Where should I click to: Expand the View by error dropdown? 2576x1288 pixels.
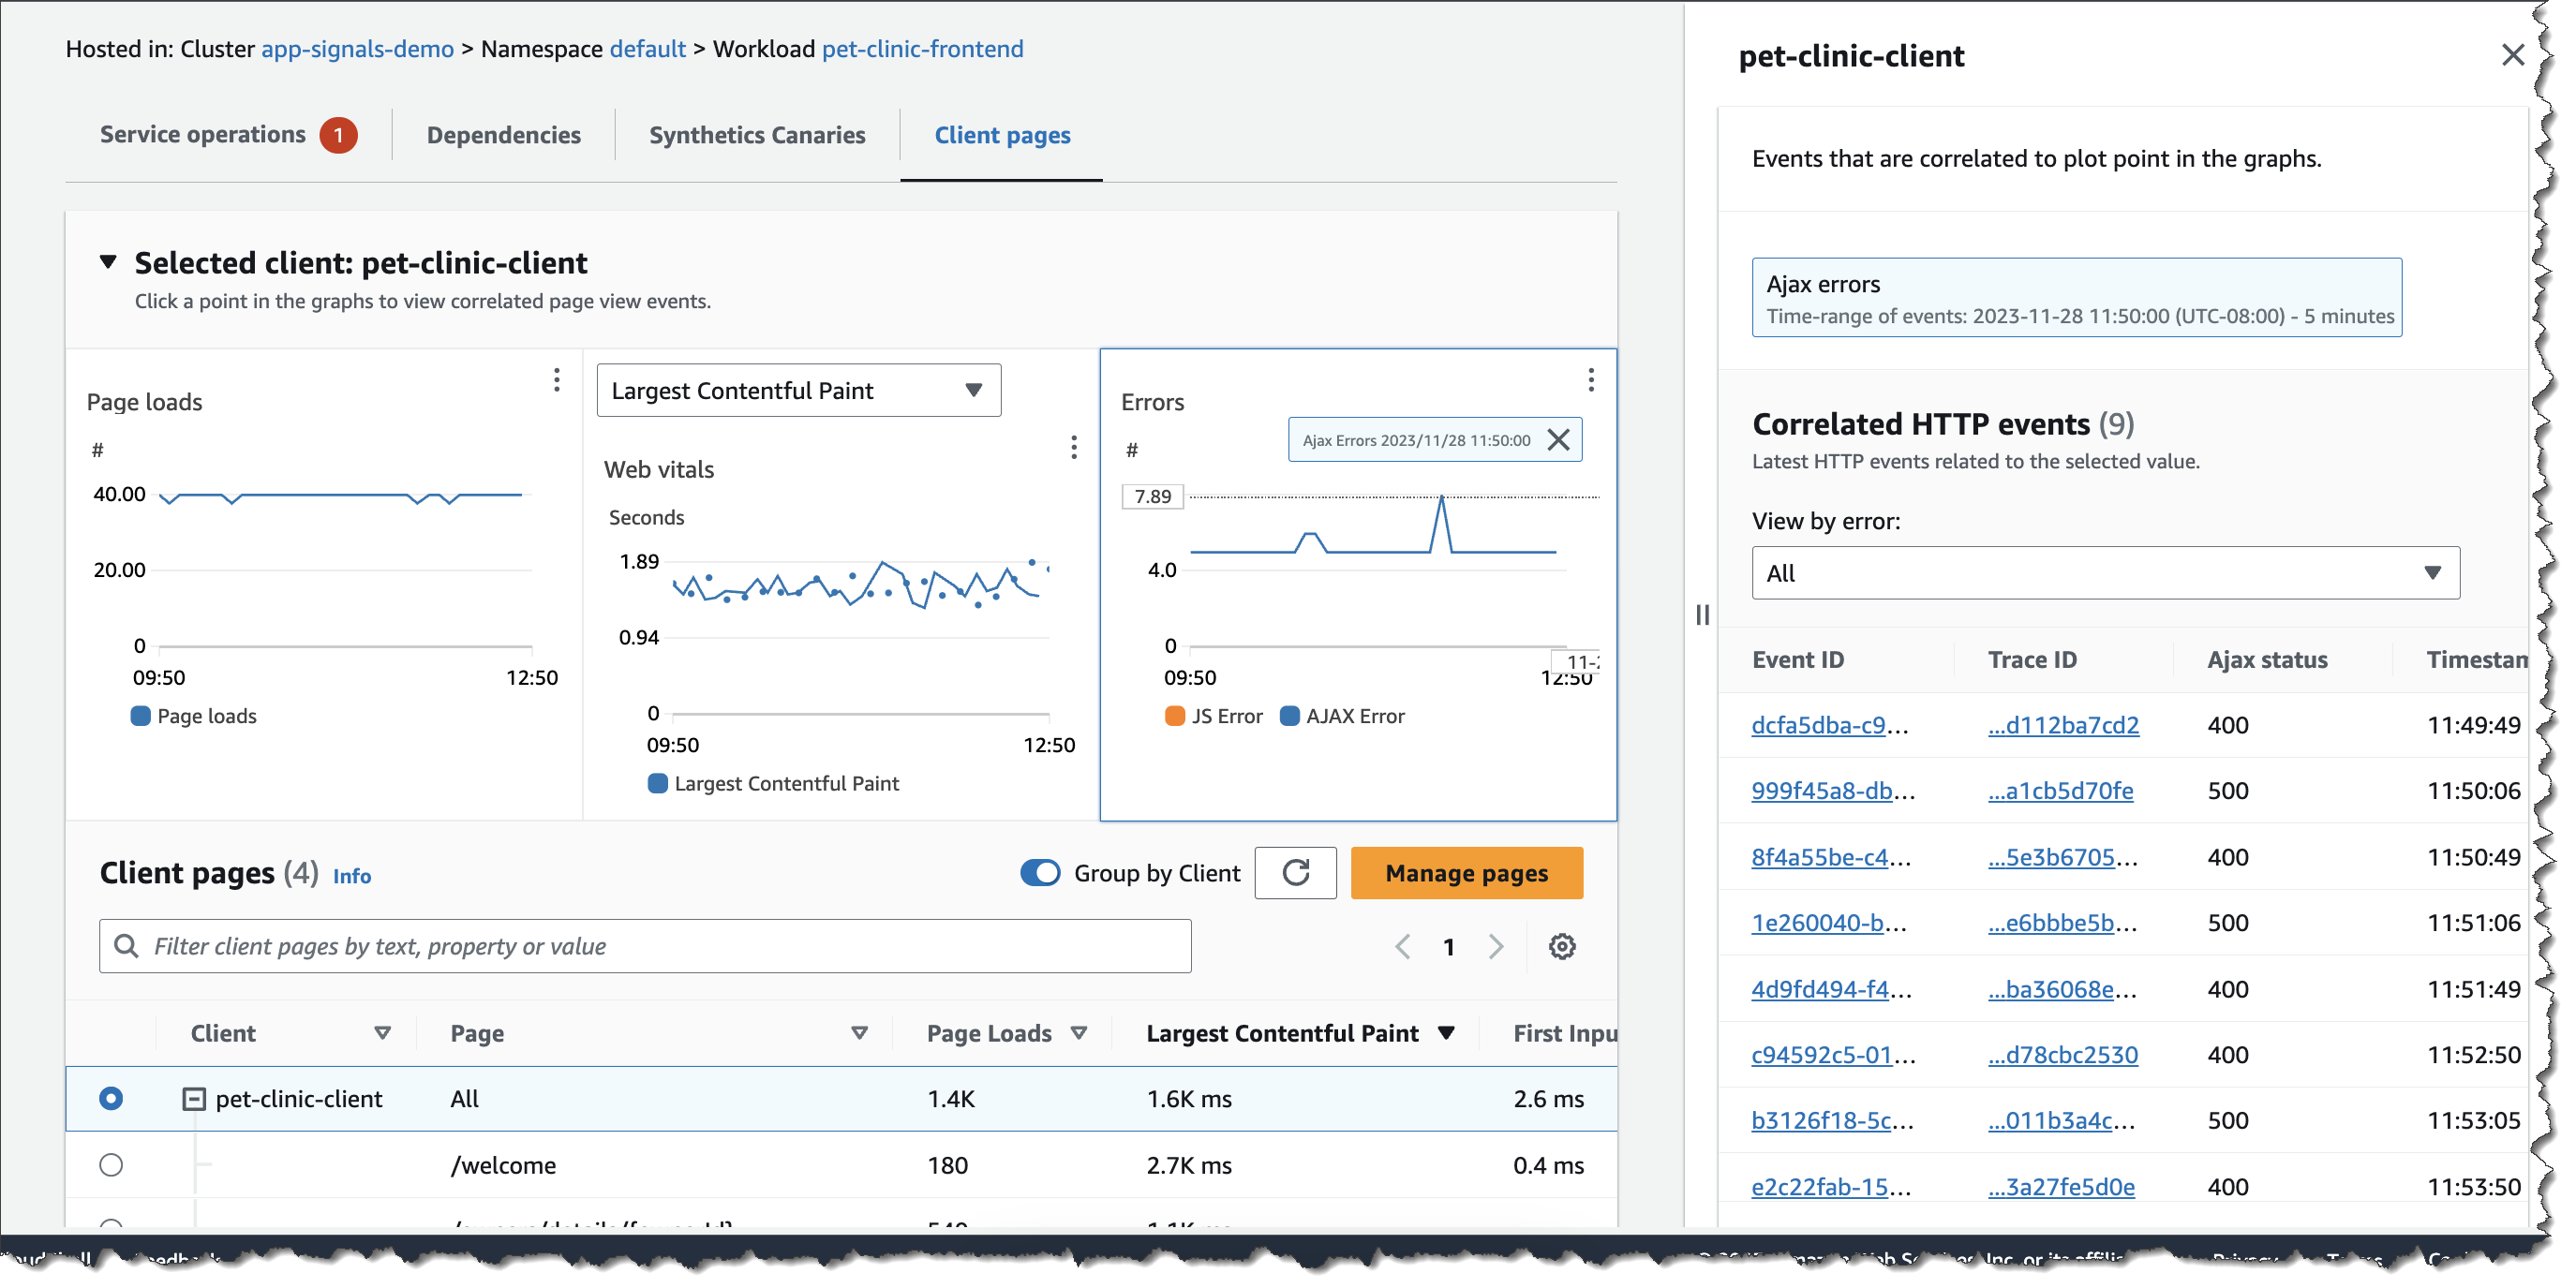(x=2105, y=573)
